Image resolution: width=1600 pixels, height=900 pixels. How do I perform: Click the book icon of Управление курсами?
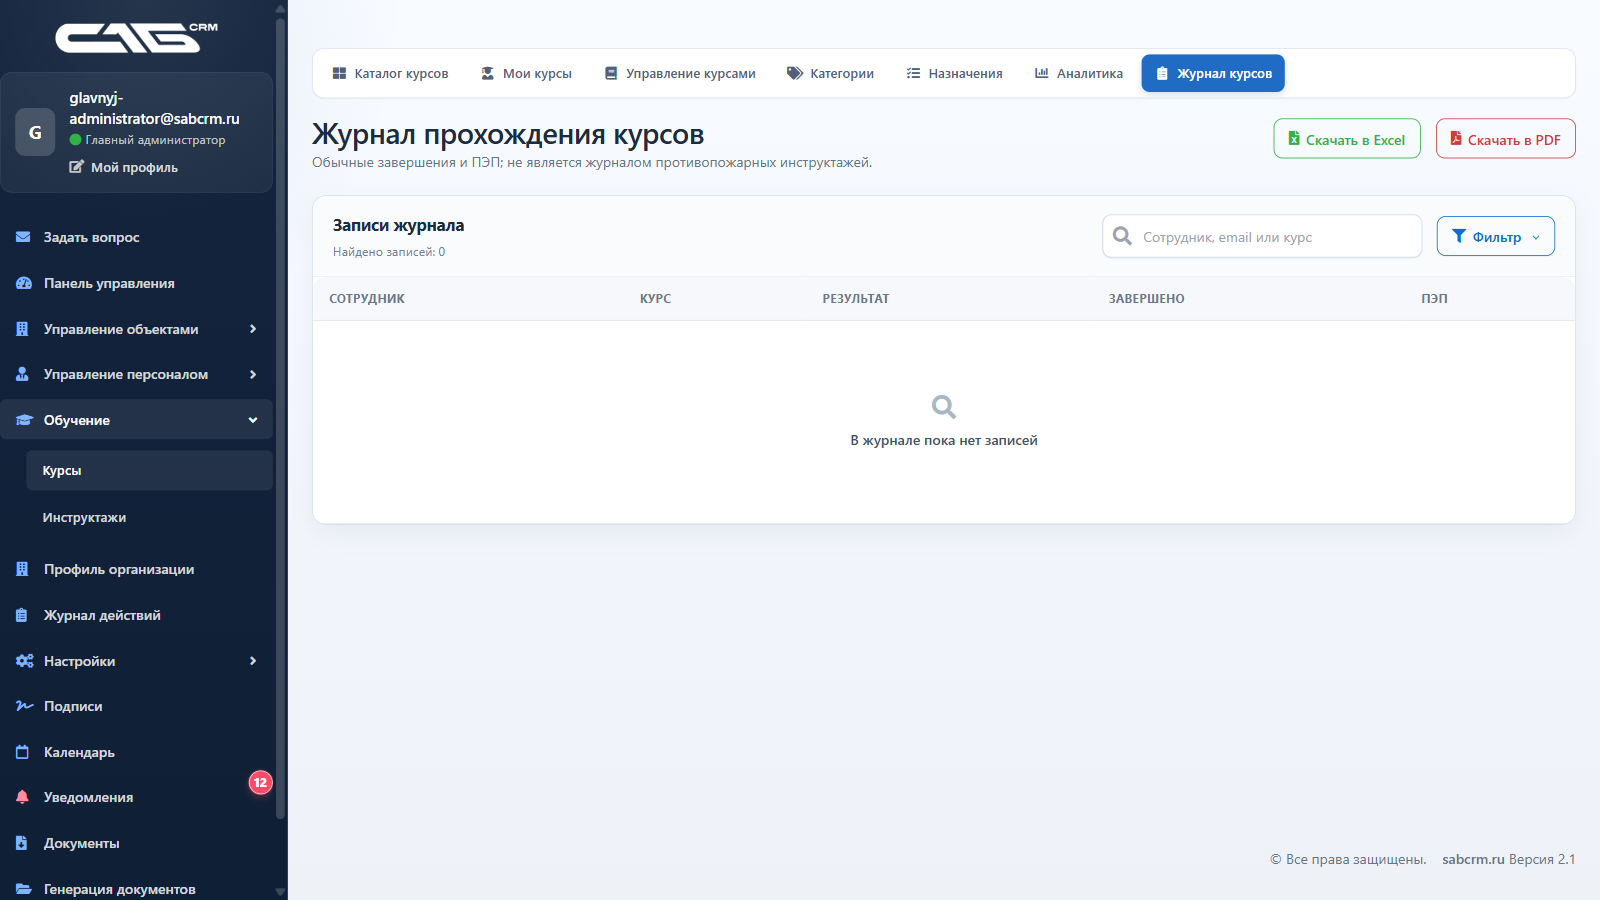point(611,73)
